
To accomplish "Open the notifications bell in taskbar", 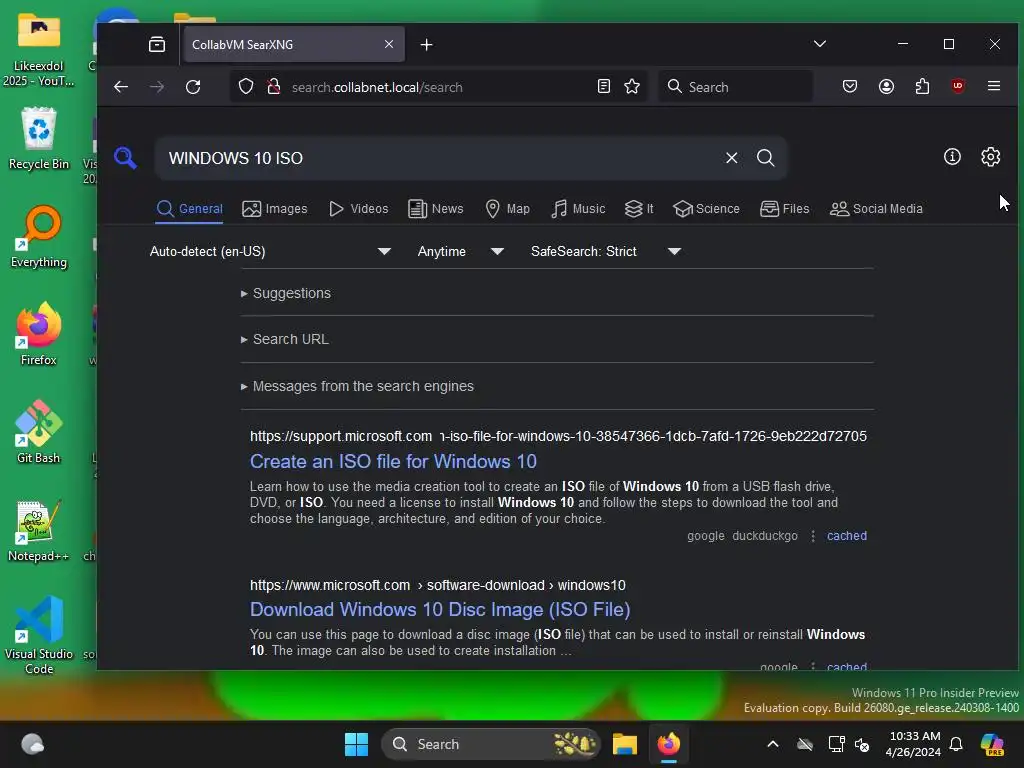I will pyautogui.click(x=956, y=744).
